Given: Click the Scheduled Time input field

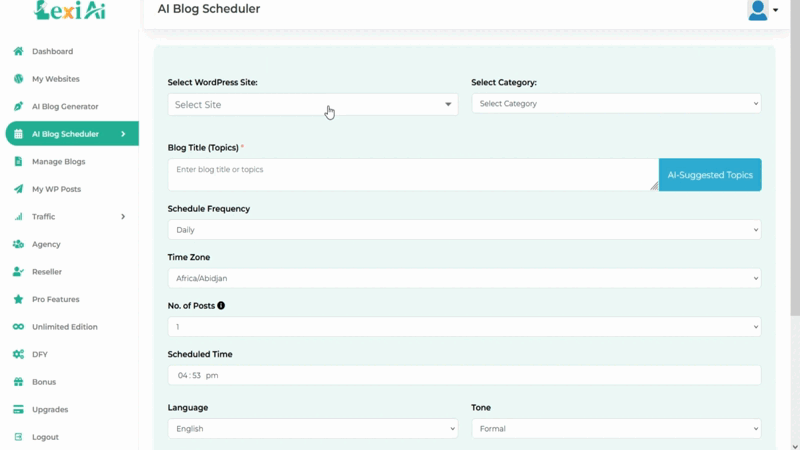Looking at the screenshot, I should pos(464,376).
